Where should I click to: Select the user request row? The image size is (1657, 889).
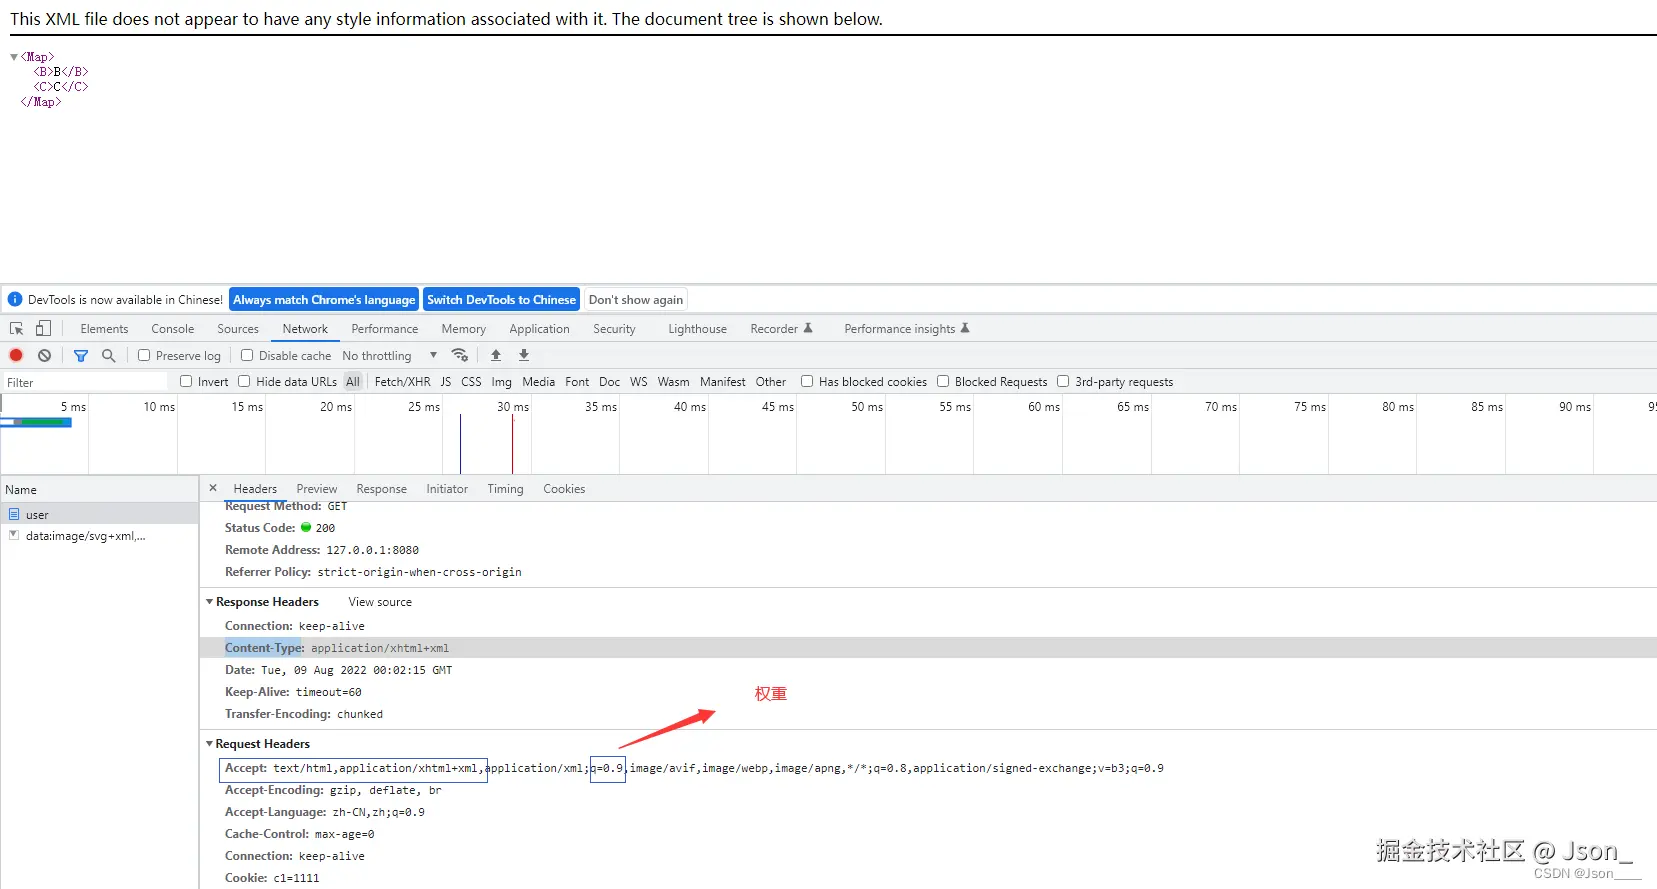[x=99, y=514]
